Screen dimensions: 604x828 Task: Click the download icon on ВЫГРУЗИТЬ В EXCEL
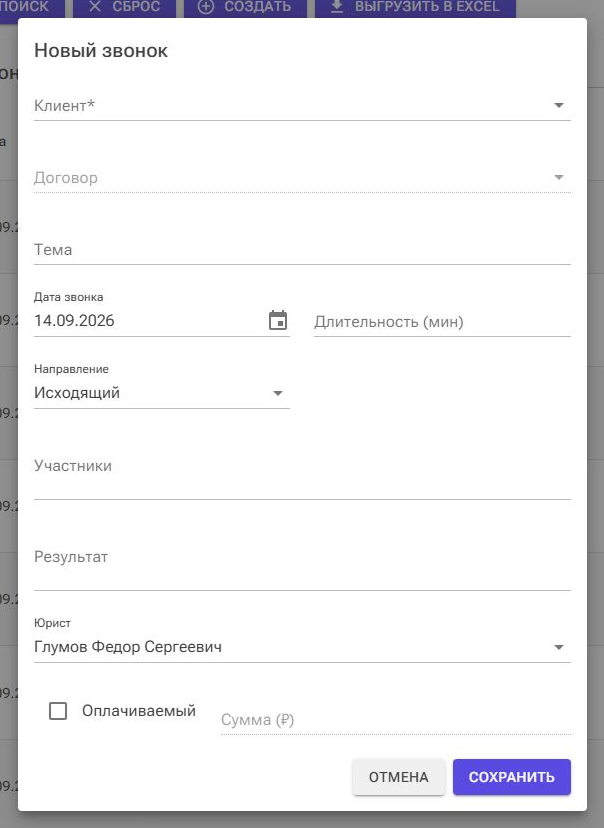point(337,6)
